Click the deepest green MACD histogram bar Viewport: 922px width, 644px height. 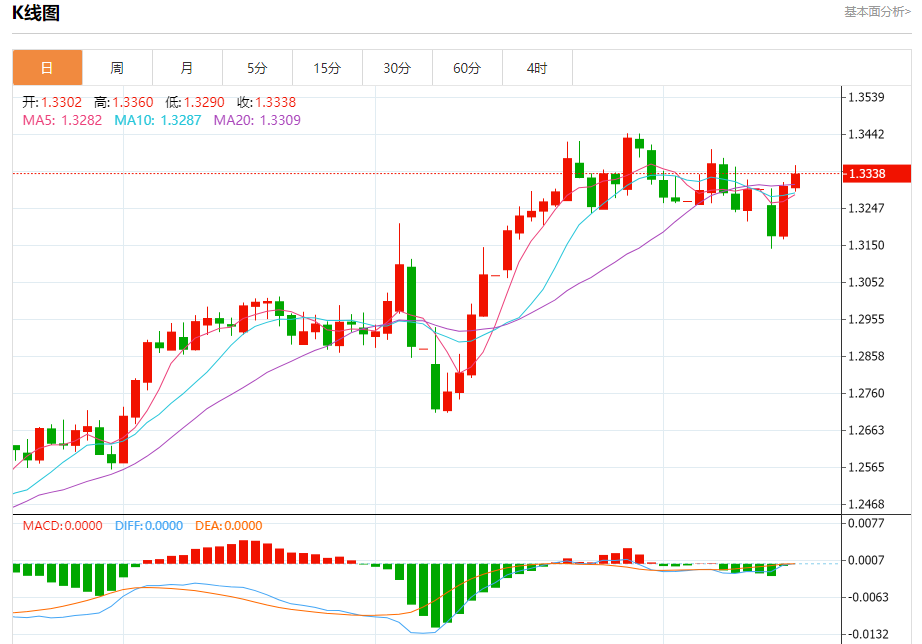(x=436, y=596)
